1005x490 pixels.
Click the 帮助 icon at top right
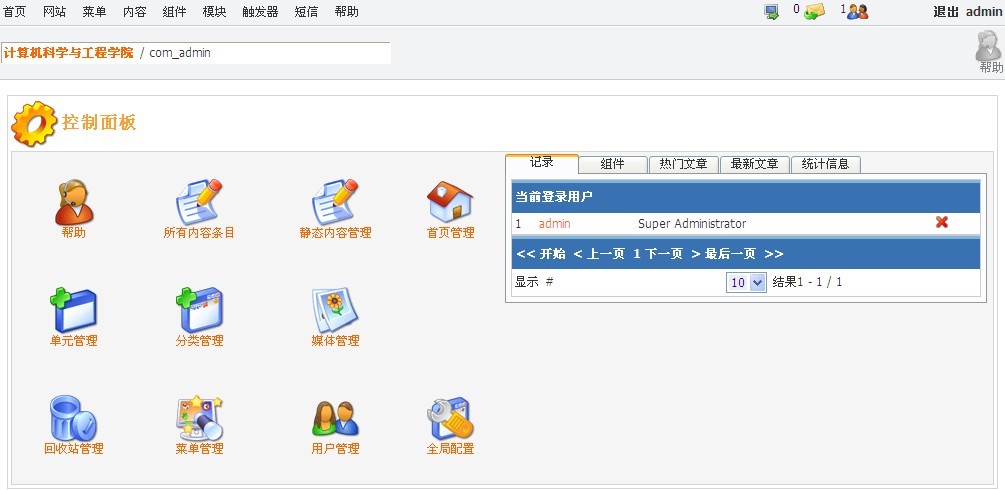click(989, 52)
